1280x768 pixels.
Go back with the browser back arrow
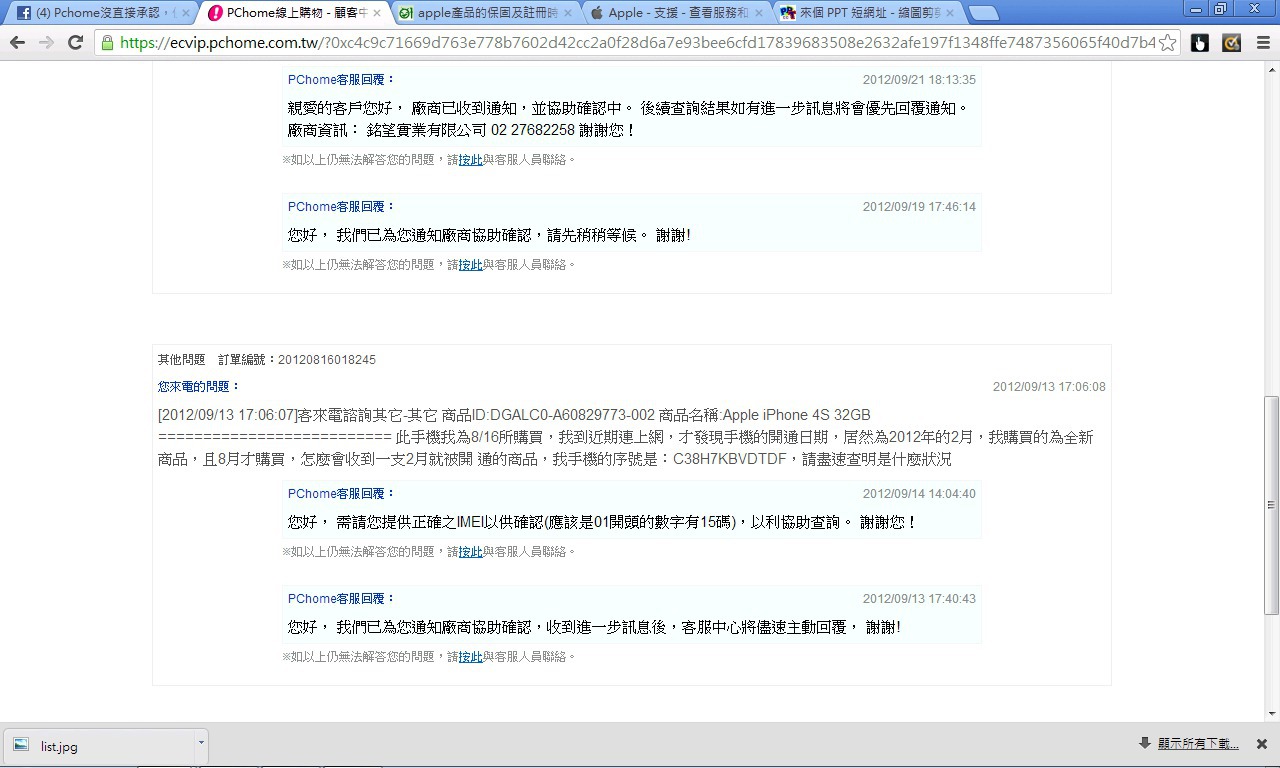click(17, 43)
